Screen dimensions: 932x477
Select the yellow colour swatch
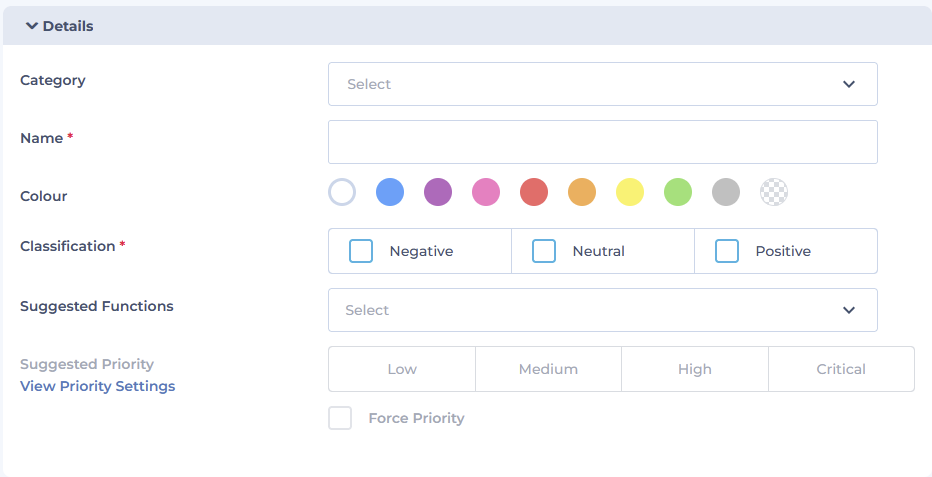pyautogui.click(x=630, y=192)
